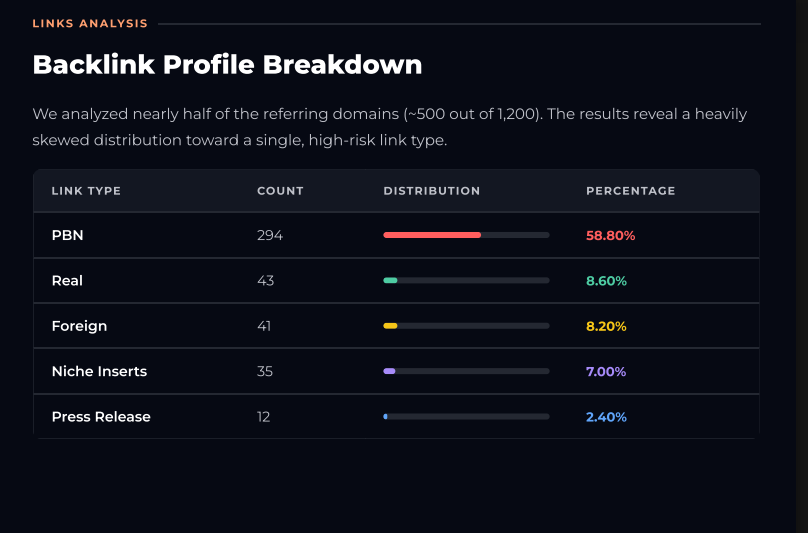Click the Niche Inserts row label
Screen dimensions: 808x533
(99, 371)
